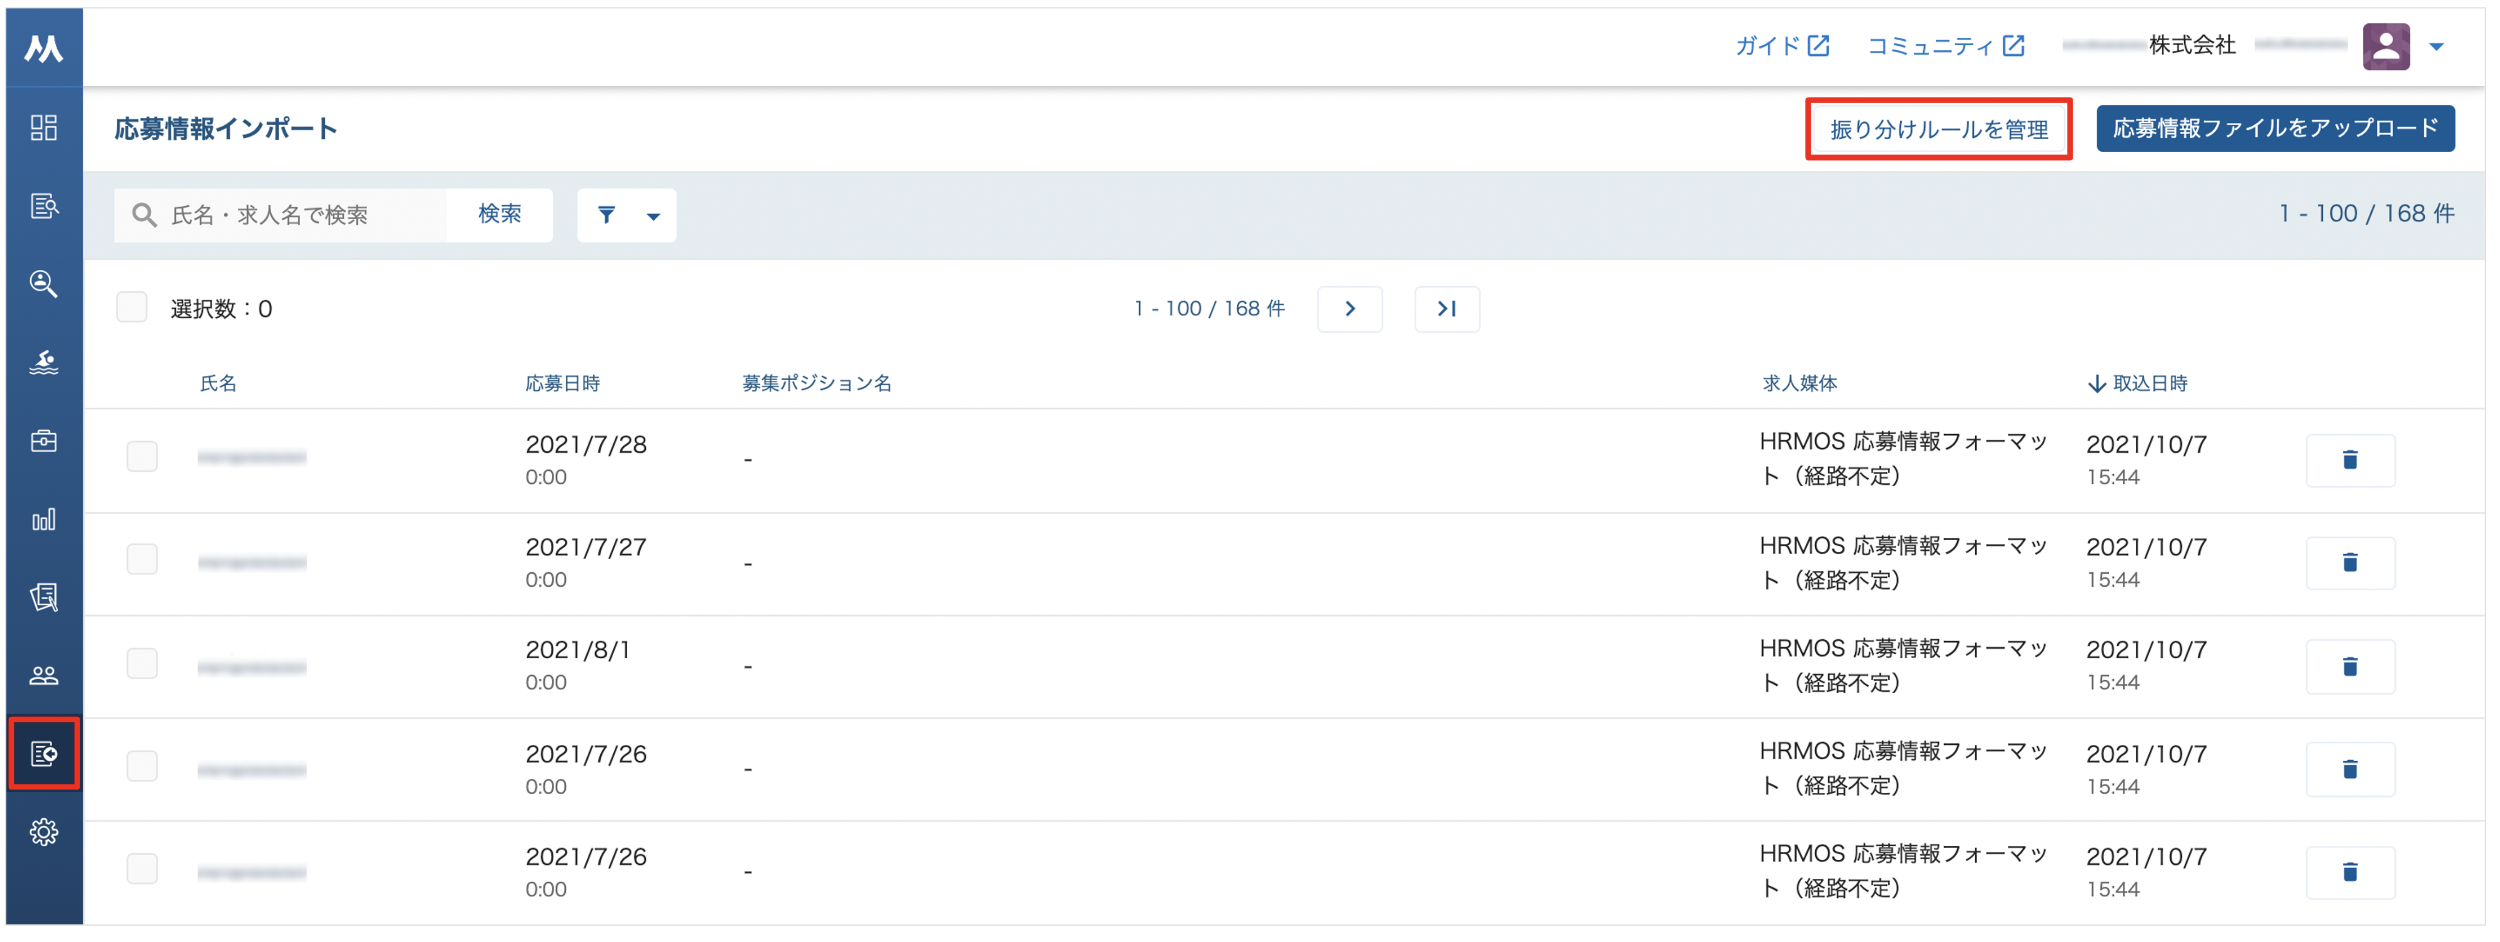Open the people group icon in sidebar
Image resolution: width=2500 pixels, height=942 pixels.
point(44,676)
